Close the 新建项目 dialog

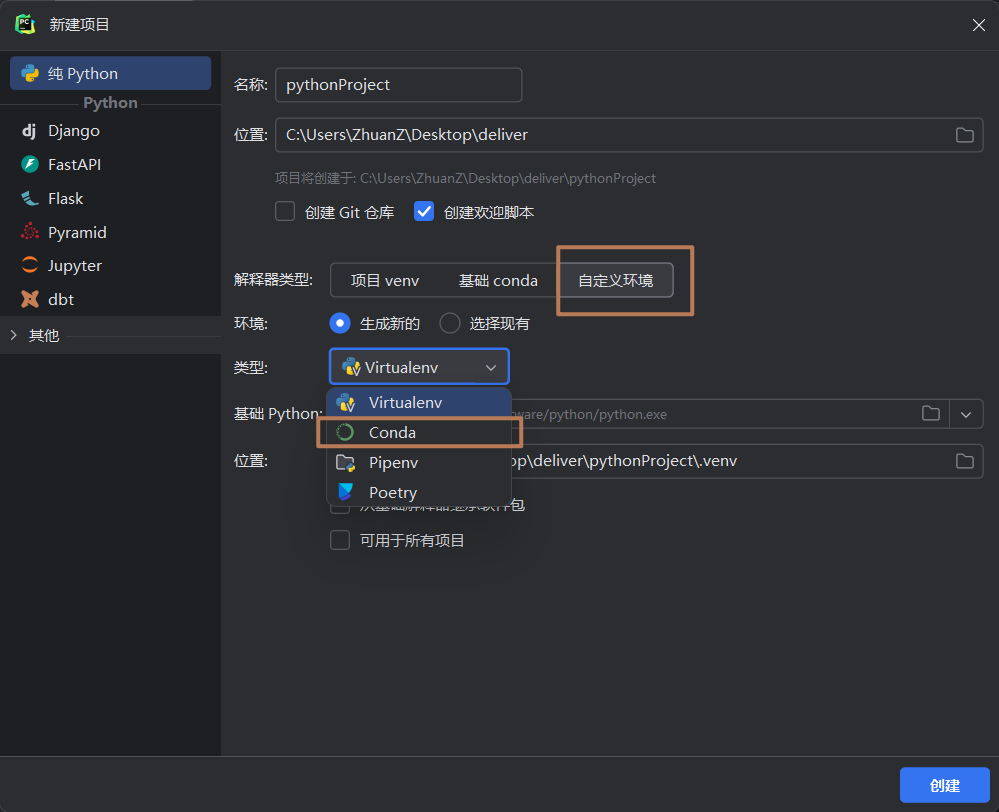coord(979,25)
